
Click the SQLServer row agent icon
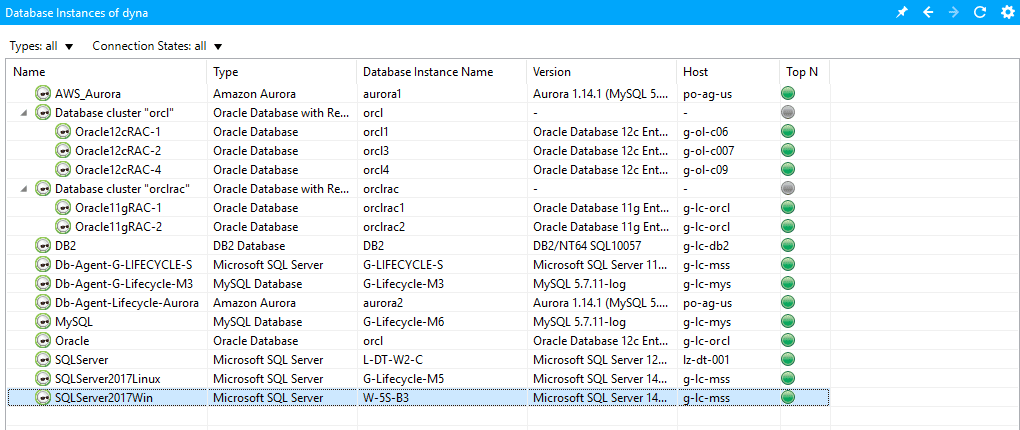(x=43, y=359)
